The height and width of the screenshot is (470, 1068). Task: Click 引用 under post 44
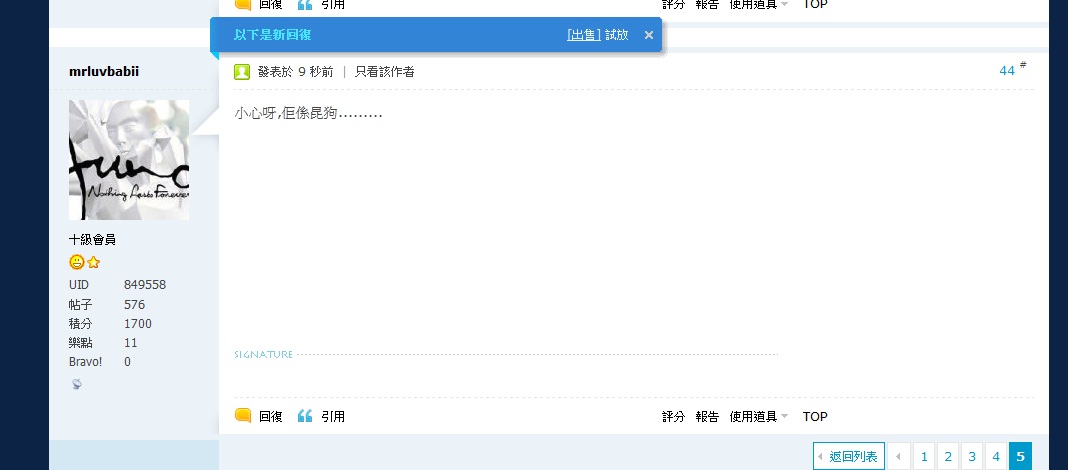point(333,416)
